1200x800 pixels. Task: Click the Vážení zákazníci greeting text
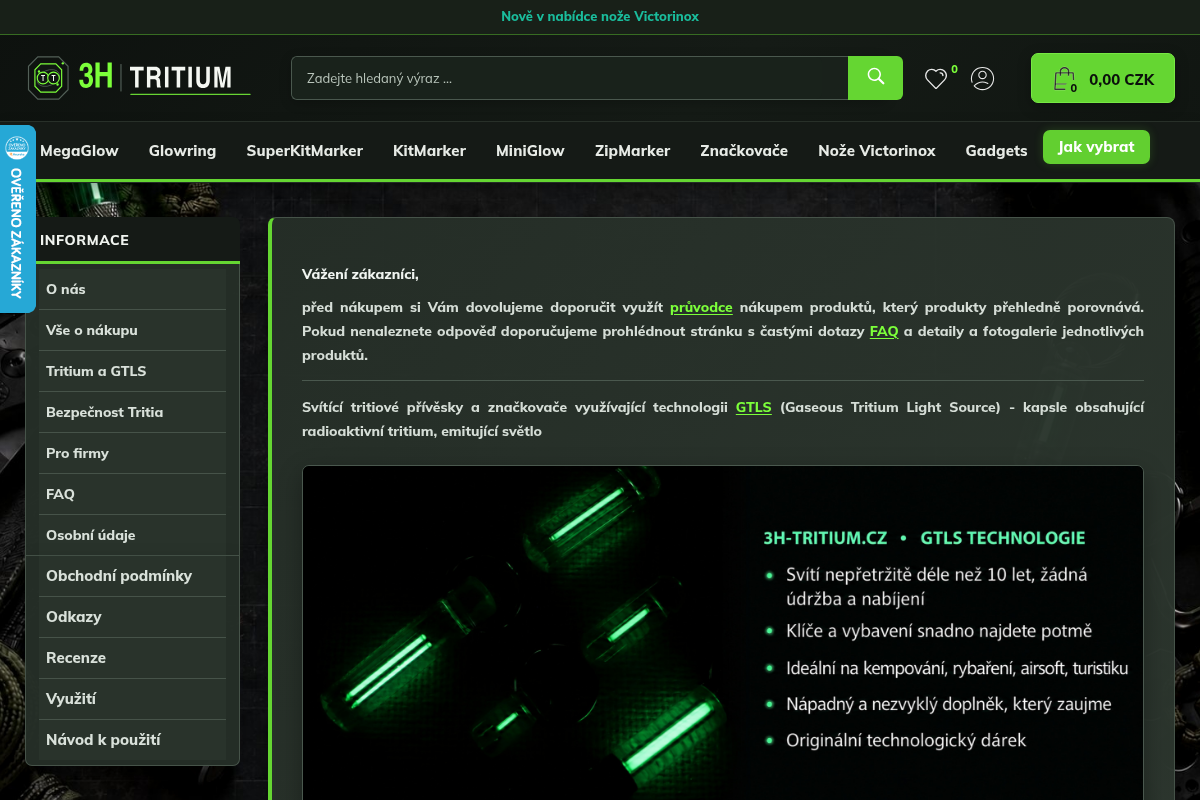coord(360,274)
